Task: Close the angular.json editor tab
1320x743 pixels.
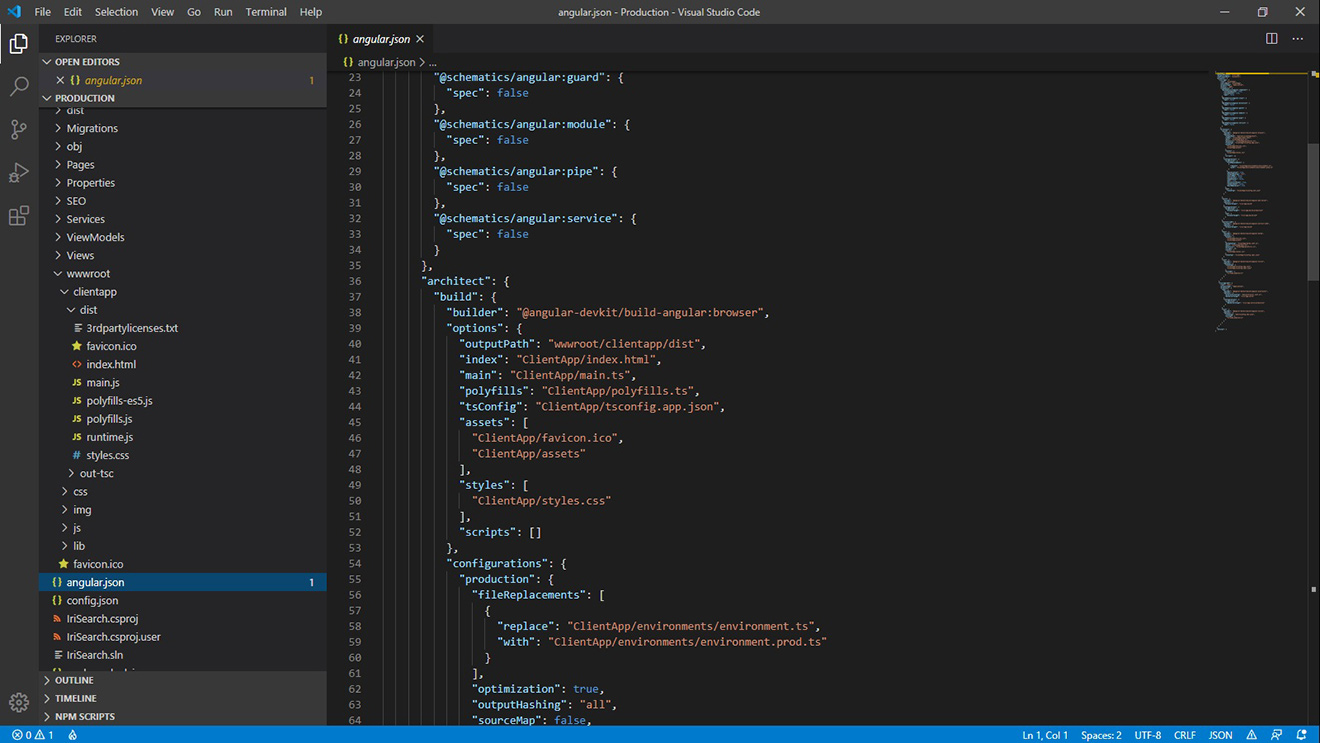Action: [420, 39]
